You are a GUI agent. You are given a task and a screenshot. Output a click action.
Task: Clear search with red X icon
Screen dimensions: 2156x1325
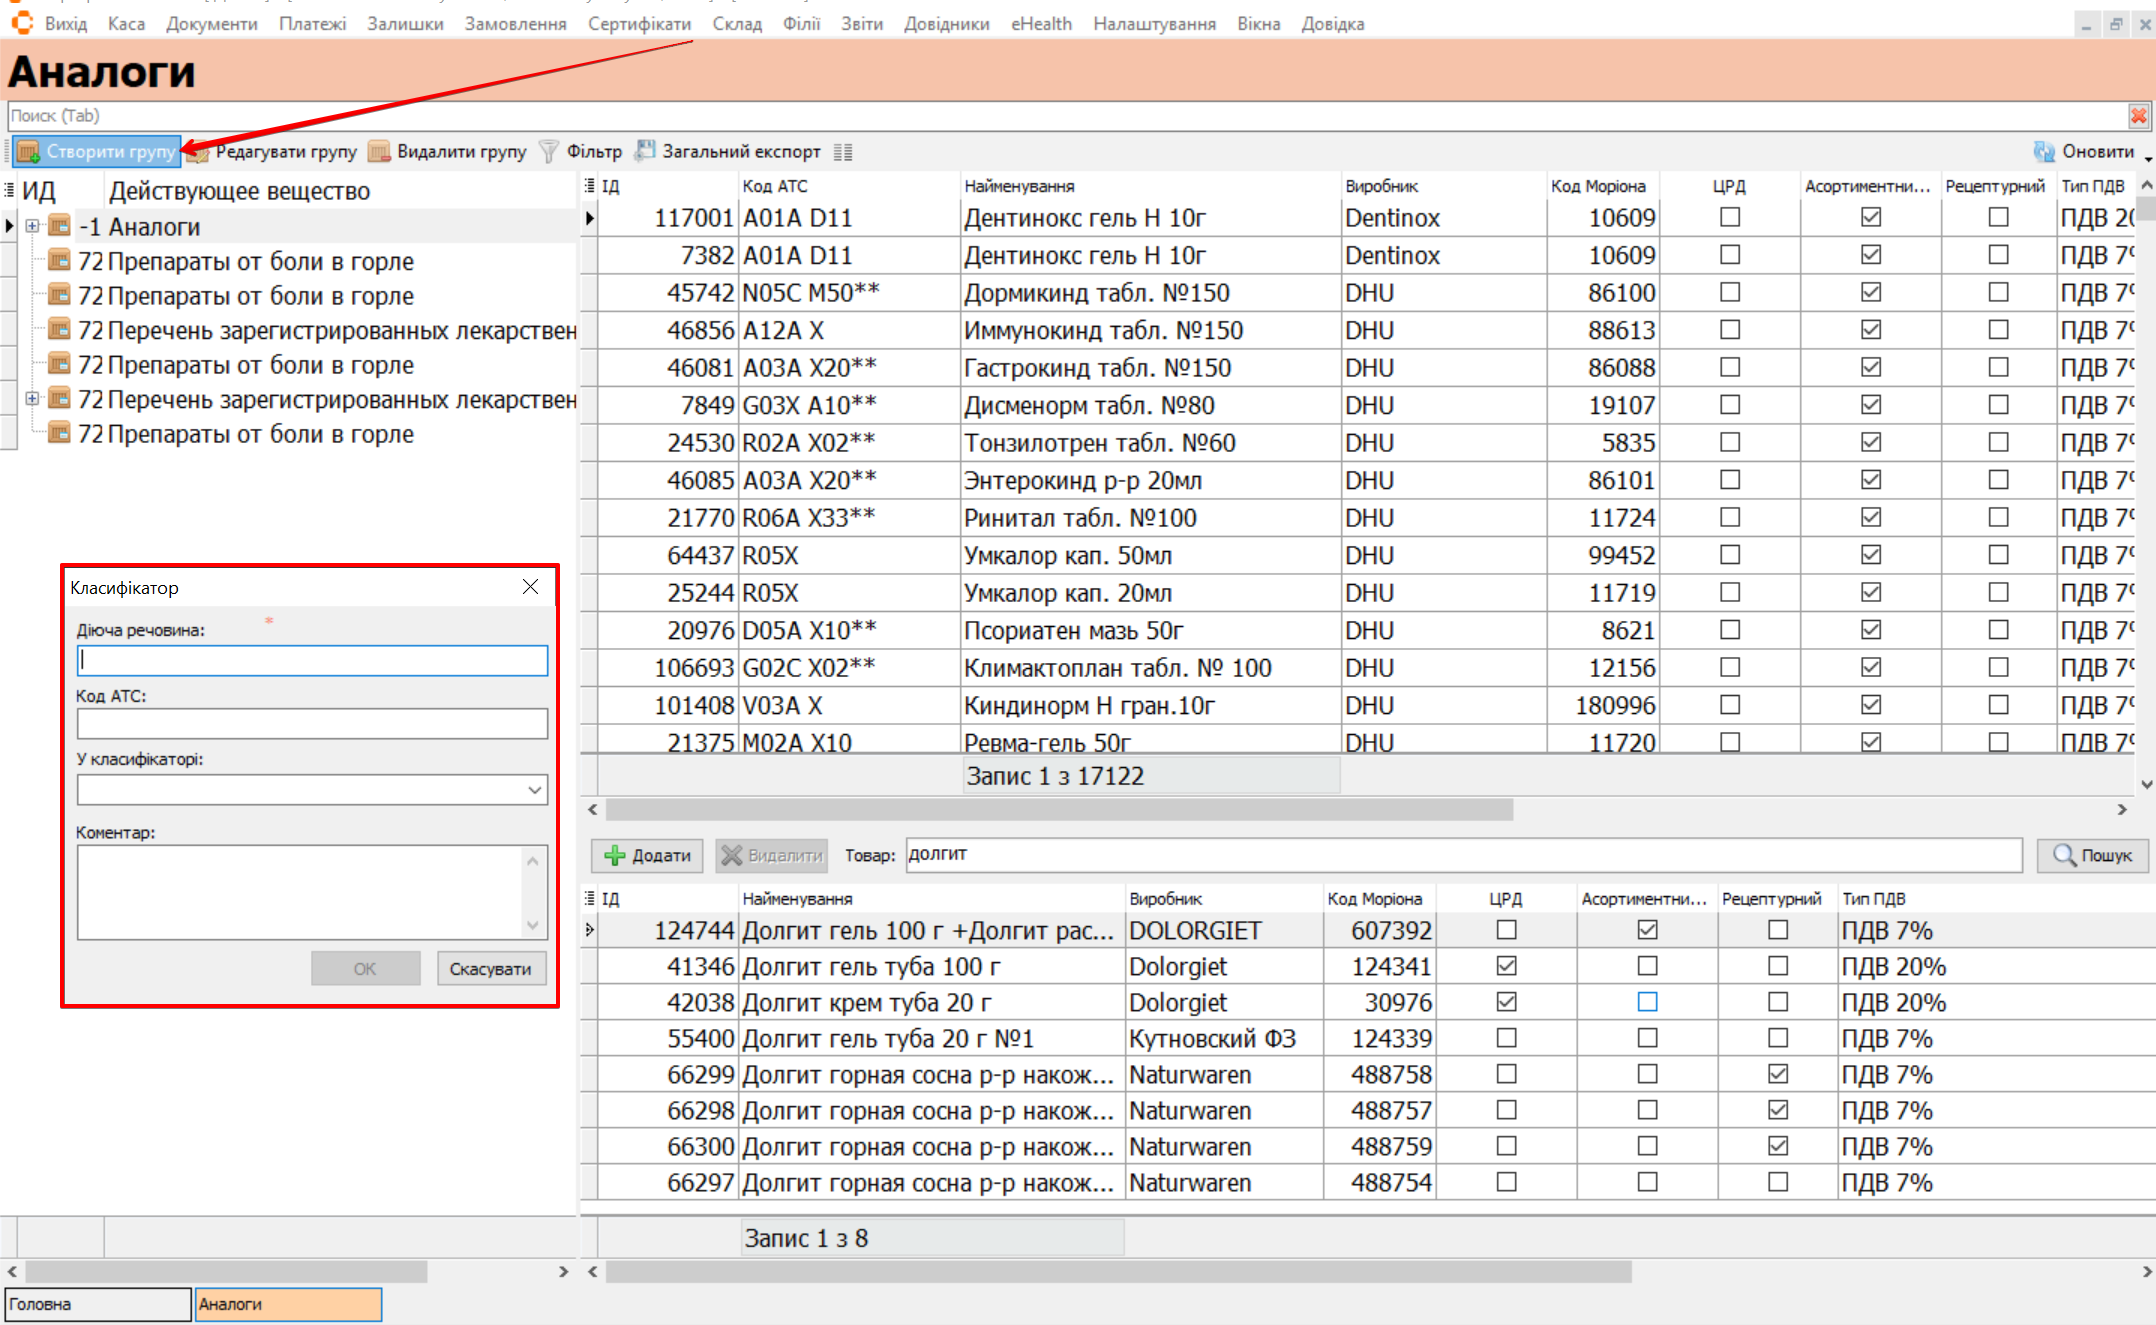coord(2138,116)
